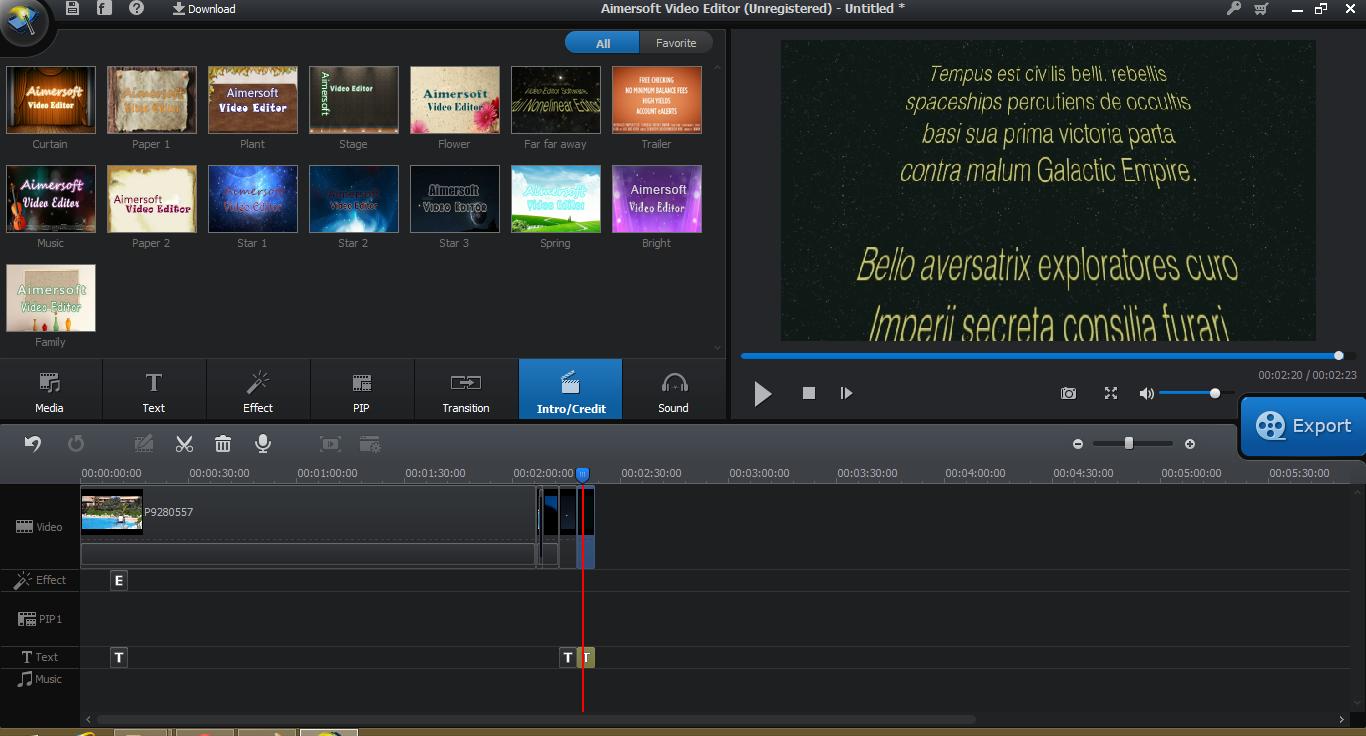Select the E marker on Effect track
Screen dimensions: 1366x736
tap(119, 580)
